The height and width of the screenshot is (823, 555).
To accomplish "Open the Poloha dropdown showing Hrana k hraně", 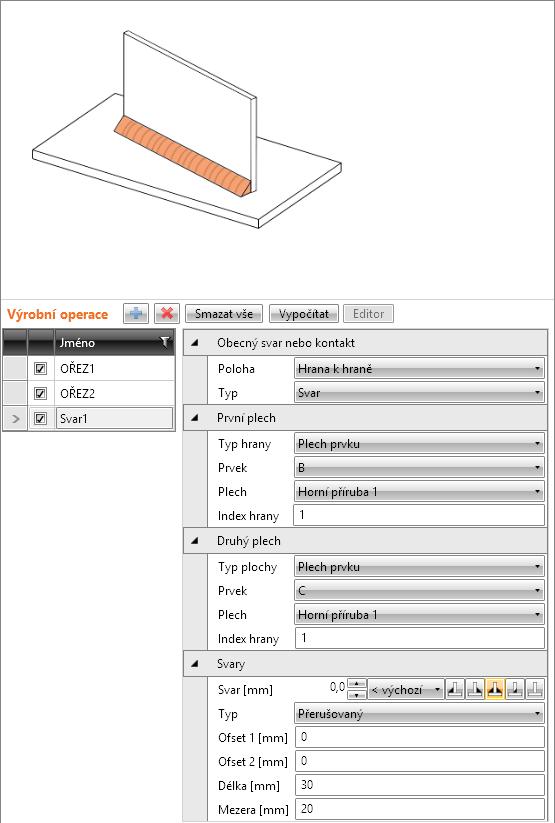I will pos(419,369).
